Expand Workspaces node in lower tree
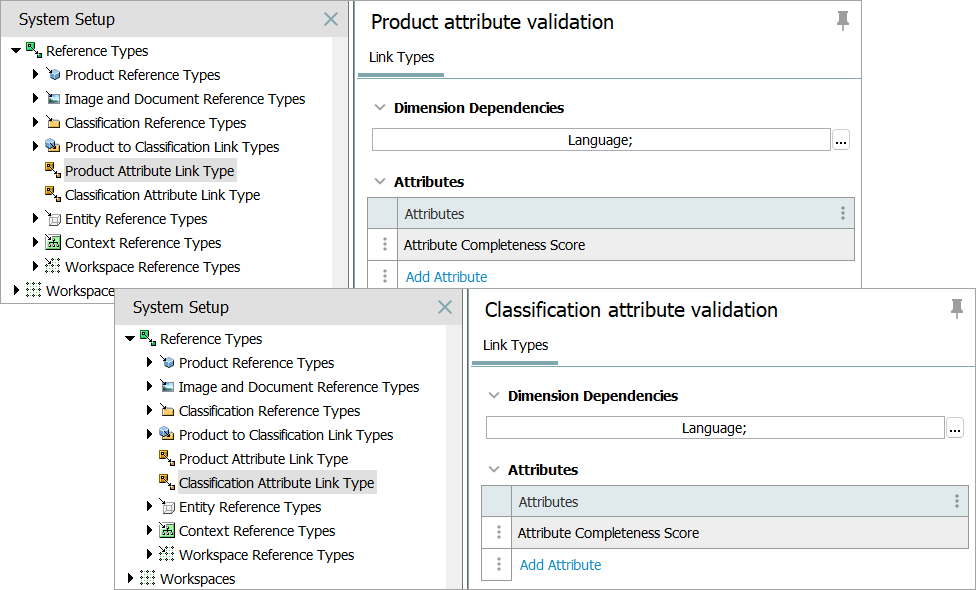976x590 pixels. pyautogui.click(x=130, y=578)
